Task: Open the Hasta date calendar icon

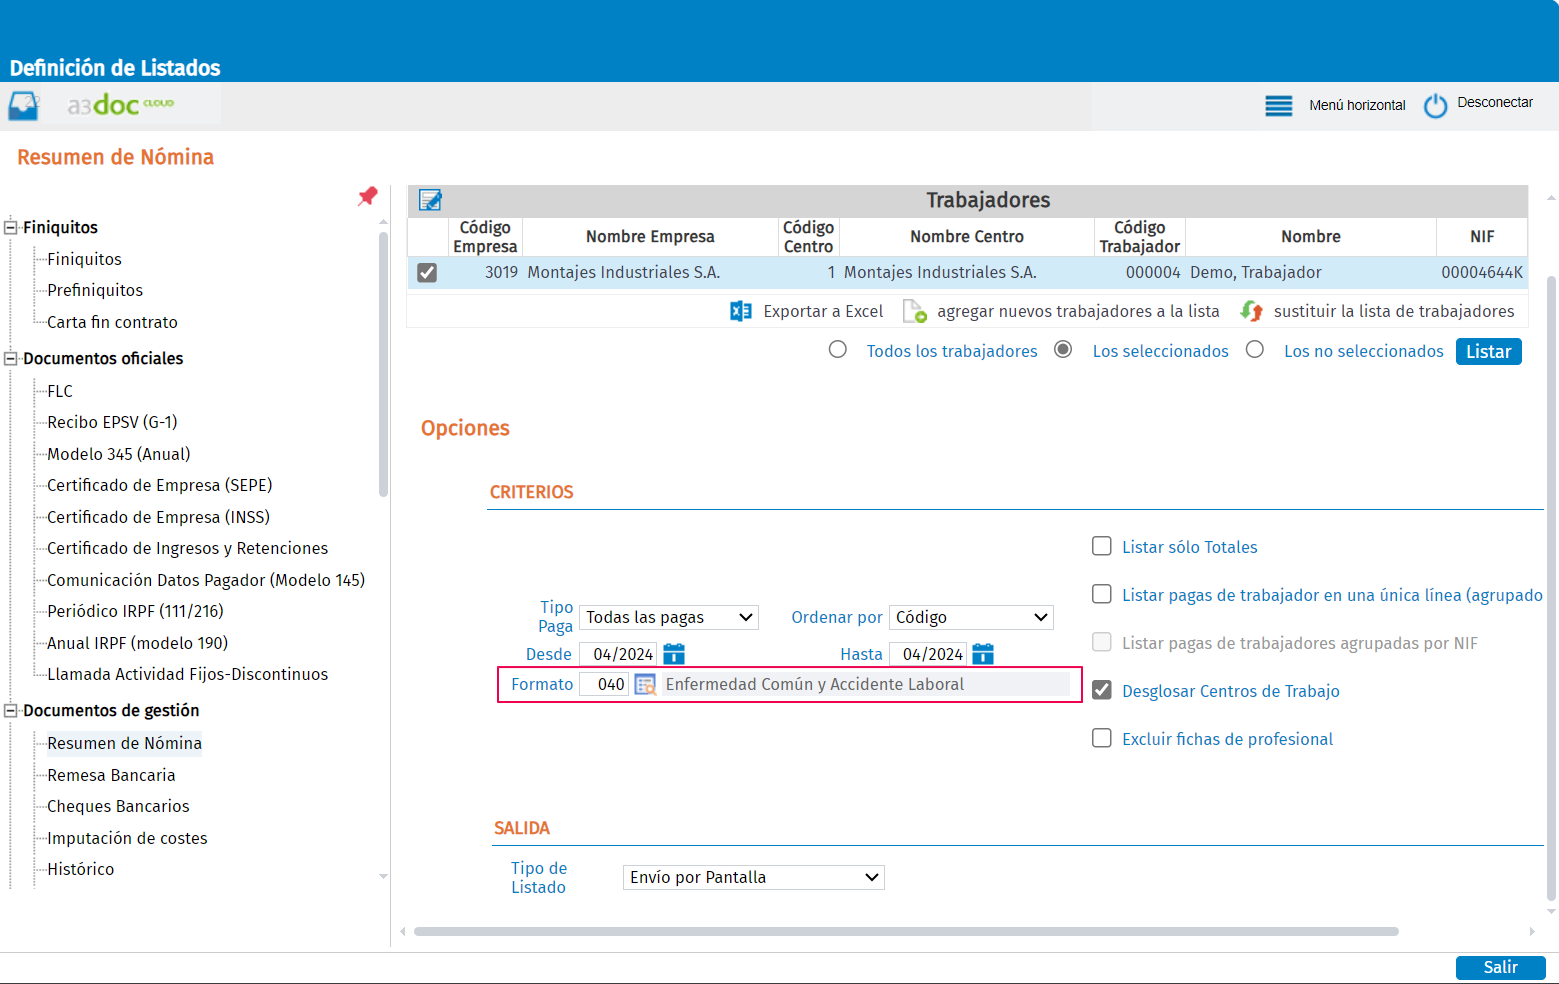Action: pos(983,654)
